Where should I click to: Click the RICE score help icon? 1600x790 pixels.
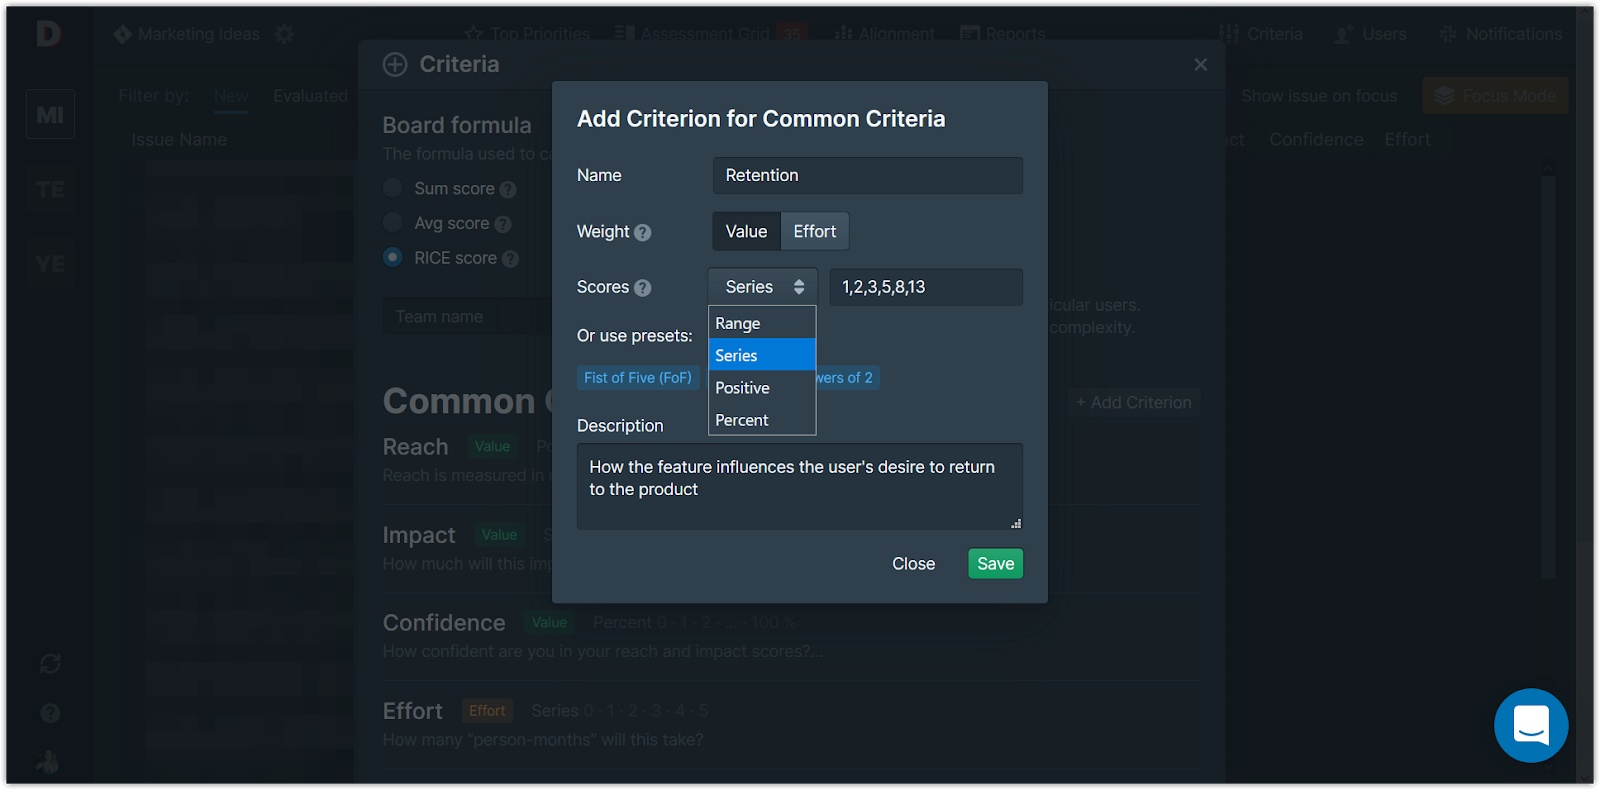(511, 259)
